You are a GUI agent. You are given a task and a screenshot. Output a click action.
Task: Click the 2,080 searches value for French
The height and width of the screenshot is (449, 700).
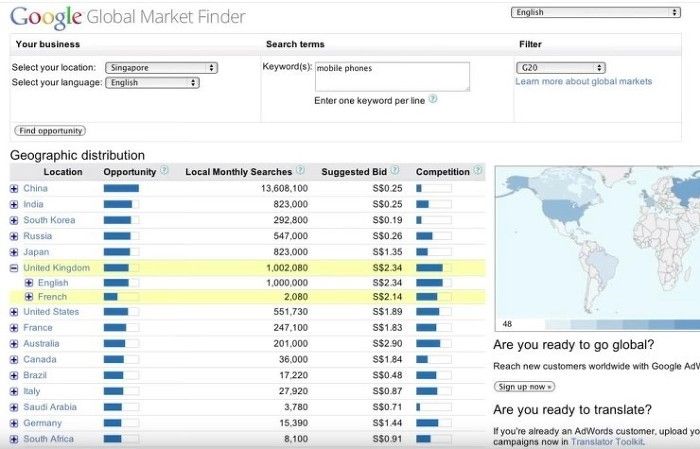296,297
